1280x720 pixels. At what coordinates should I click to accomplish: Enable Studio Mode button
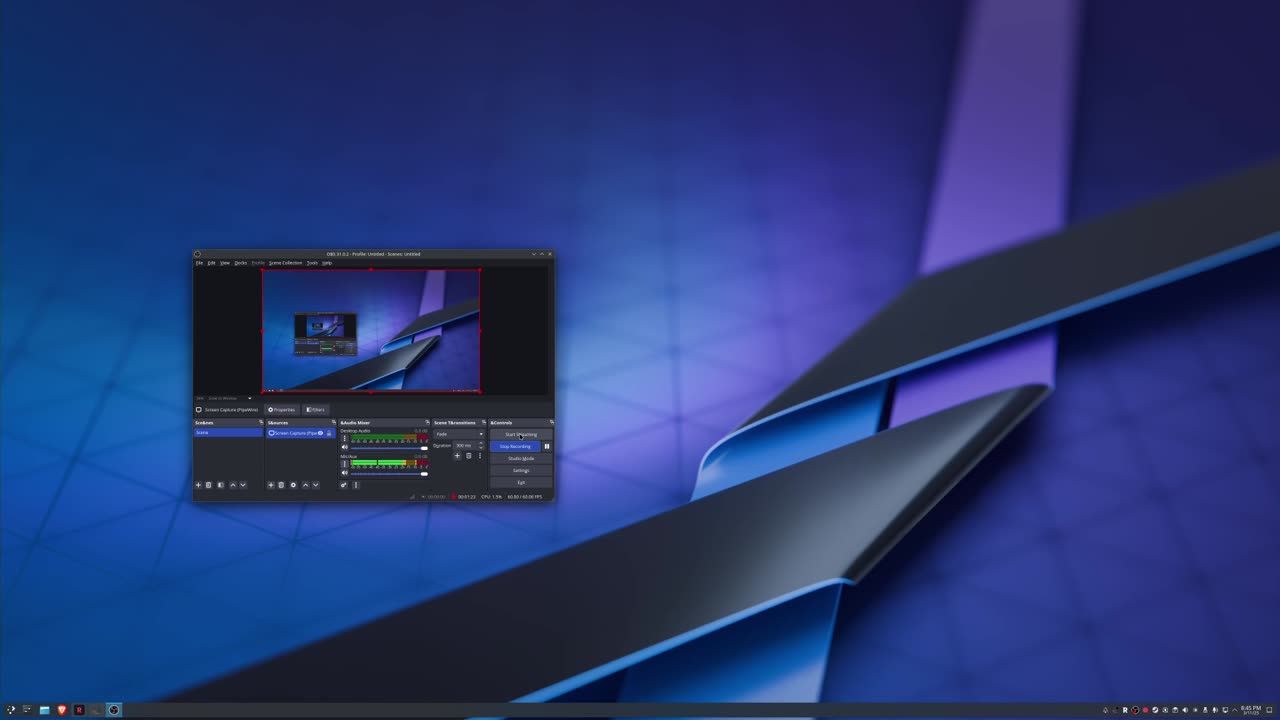coord(521,458)
